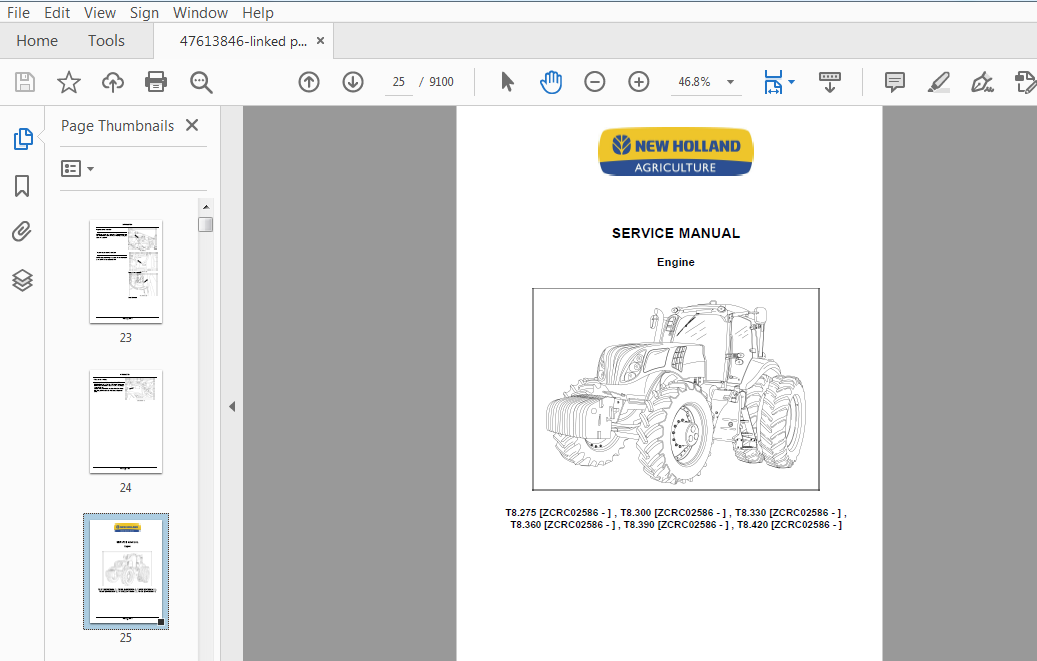
Task: Go to previous page arrow
Action: pos(309,82)
